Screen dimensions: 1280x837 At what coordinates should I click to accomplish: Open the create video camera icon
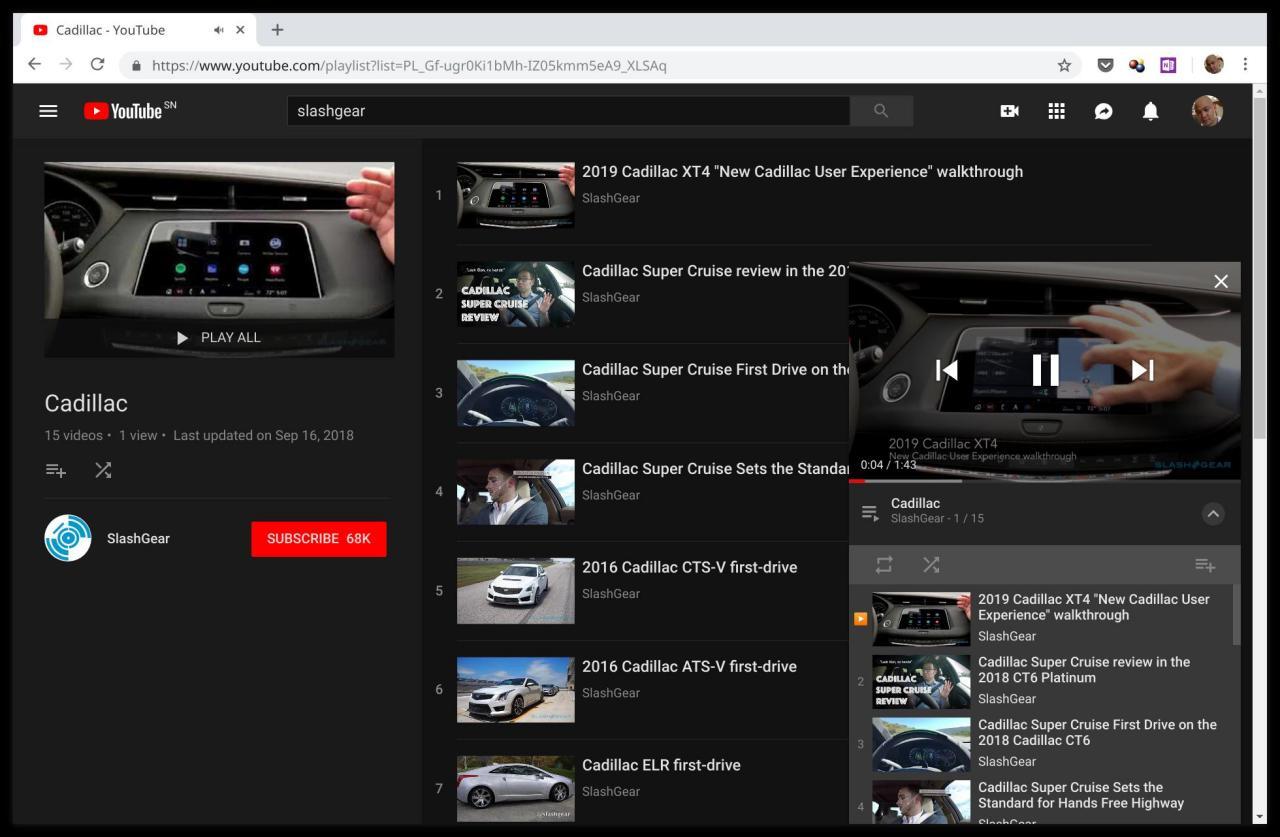pyautogui.click(x=1009, y=111)
